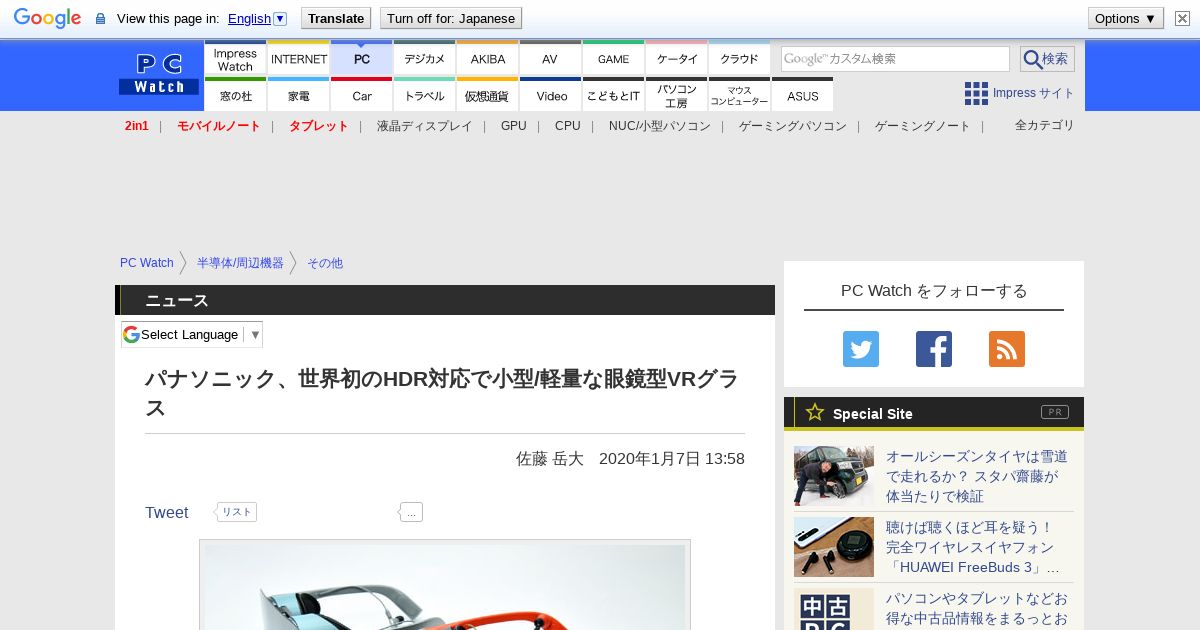
Task: Select the PC tab
Action: [362, 58]
